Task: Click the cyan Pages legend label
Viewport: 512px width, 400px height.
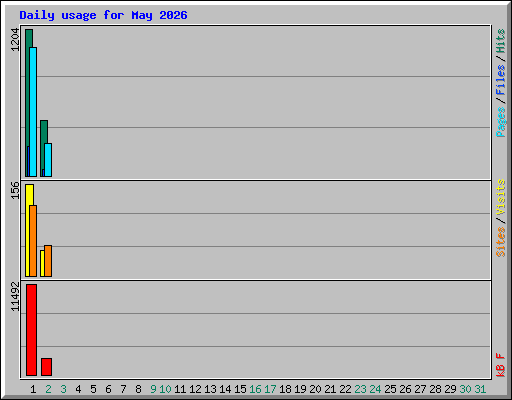Action: pyautogui.click(x=501, y=122)
